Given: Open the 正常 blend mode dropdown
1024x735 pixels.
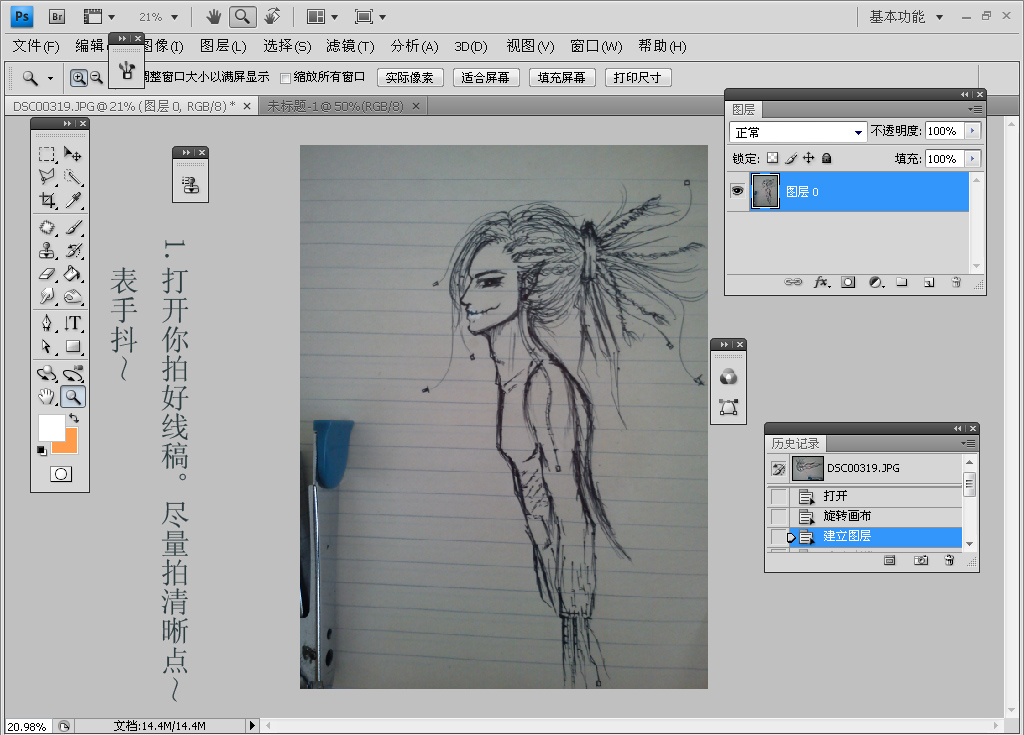Looking at the screenshot, I should pyautogui.click(x=798, y=132).
